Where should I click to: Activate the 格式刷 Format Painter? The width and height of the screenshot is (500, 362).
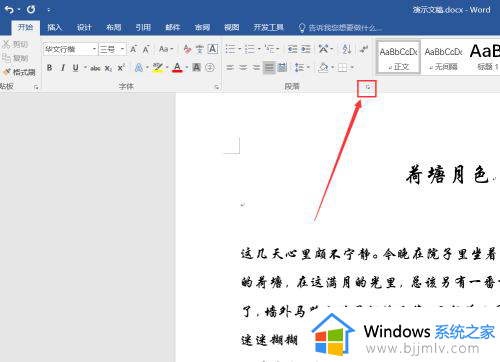[x=19, y=72]
